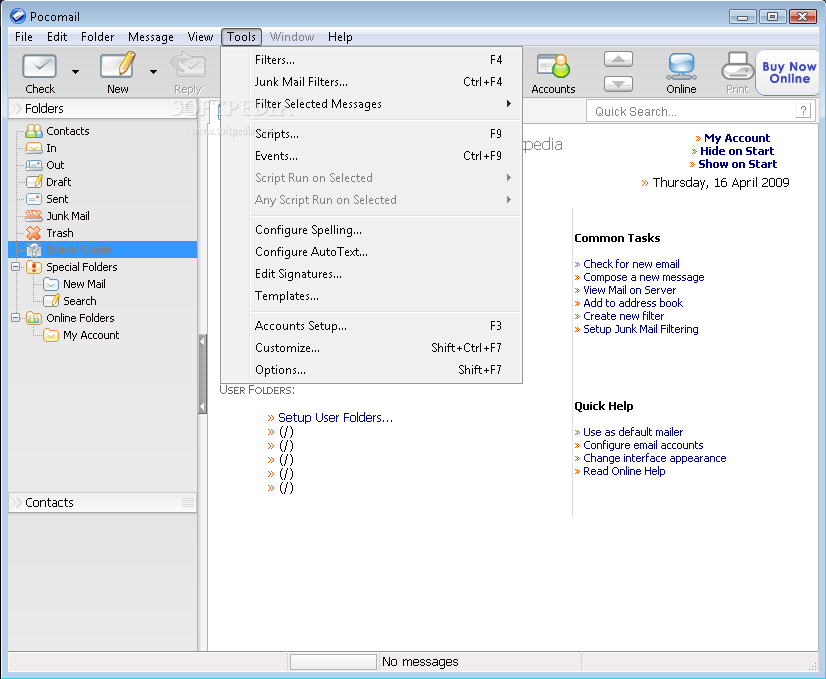826x679 pixels.
Task: Open the Edit menu
Action: coord(57,37)
